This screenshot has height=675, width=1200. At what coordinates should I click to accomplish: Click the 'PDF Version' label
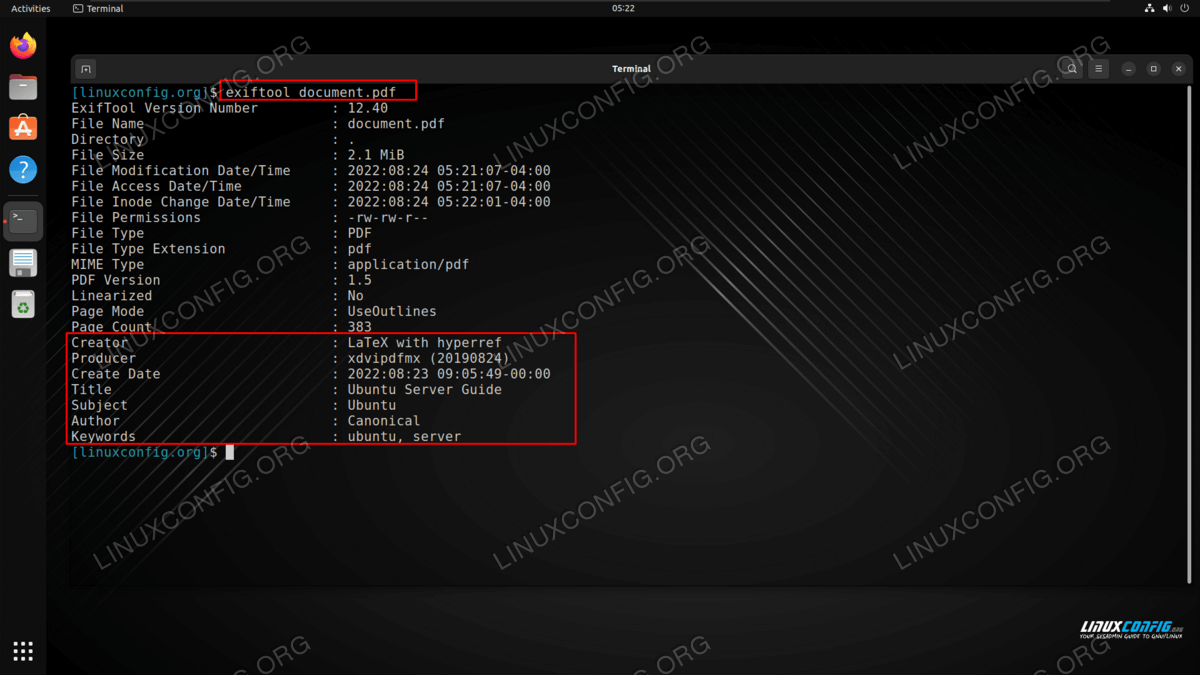(115, 280)
